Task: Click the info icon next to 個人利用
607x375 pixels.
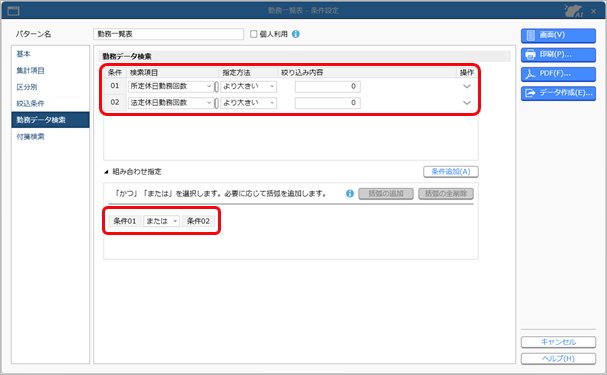Action: point(296,34)
